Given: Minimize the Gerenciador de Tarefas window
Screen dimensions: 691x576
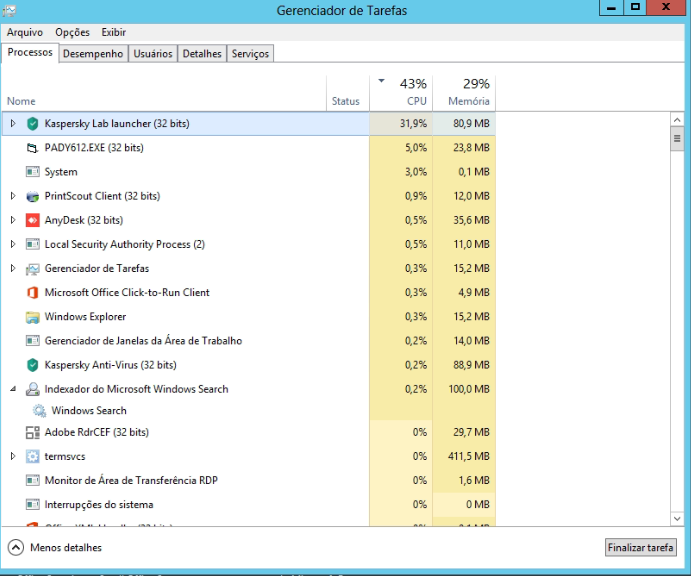Looking at the screenshot, I should click(611, 7).
